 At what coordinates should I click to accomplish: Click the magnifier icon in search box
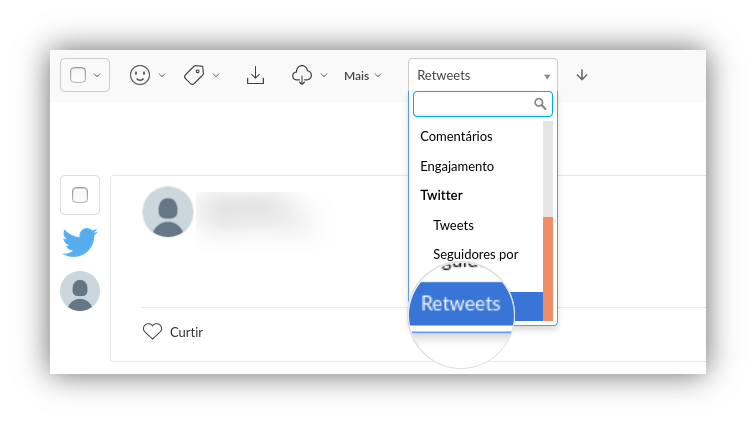point(540,104)
